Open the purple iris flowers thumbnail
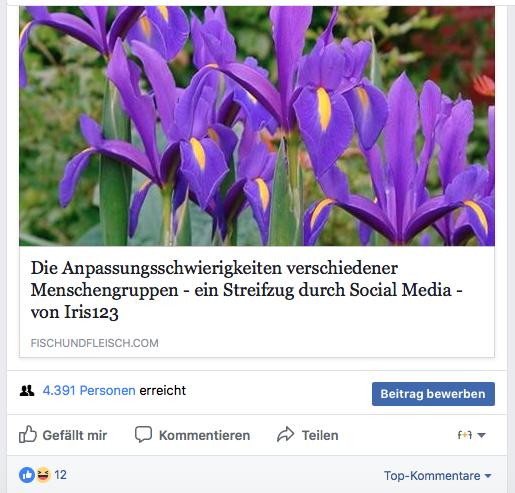The height and width of the screenshot is (493, 515). click(x=257, y=126)
